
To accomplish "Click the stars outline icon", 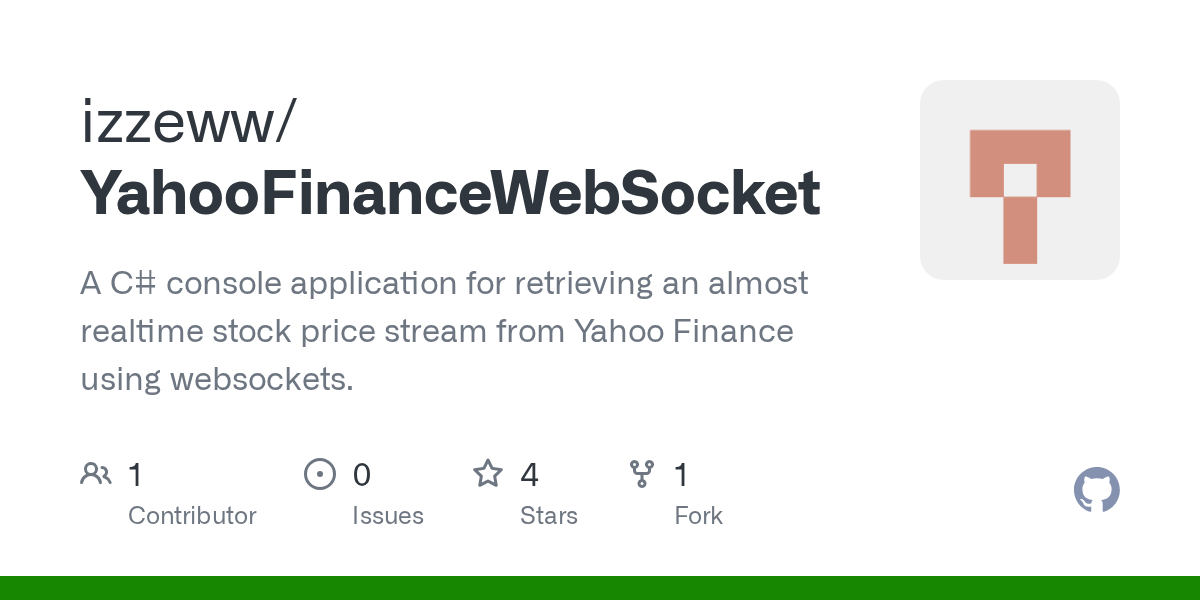I will click(x=488, y=474).
